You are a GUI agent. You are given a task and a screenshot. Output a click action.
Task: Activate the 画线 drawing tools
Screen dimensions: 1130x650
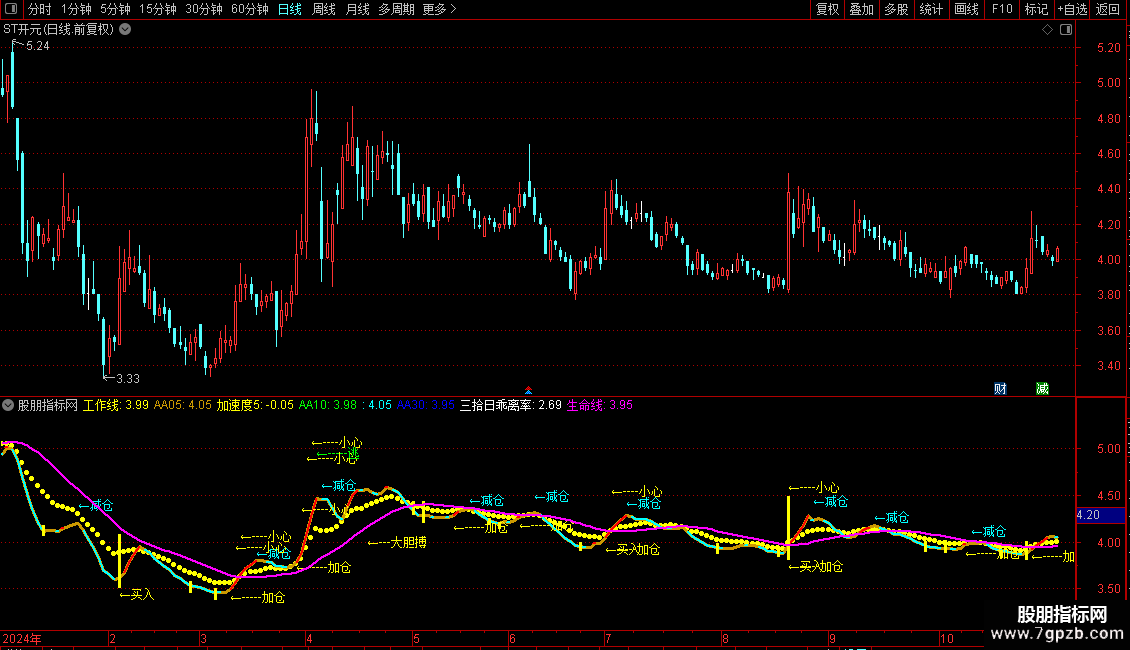point(966,9)
